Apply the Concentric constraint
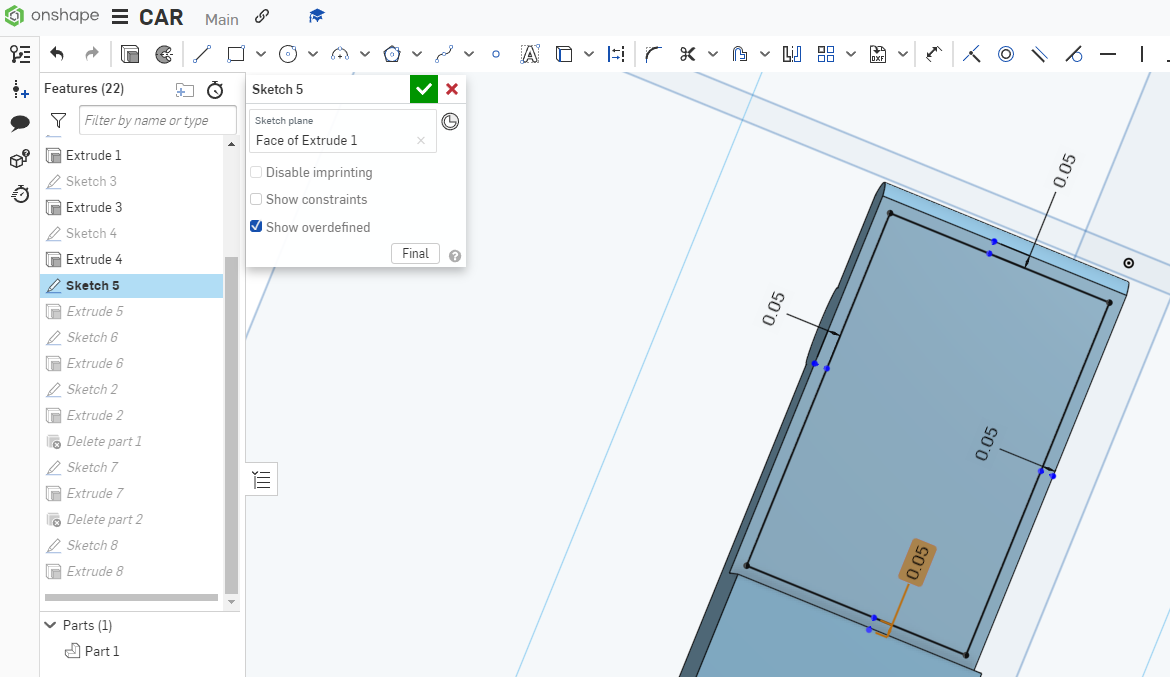 1006,54
